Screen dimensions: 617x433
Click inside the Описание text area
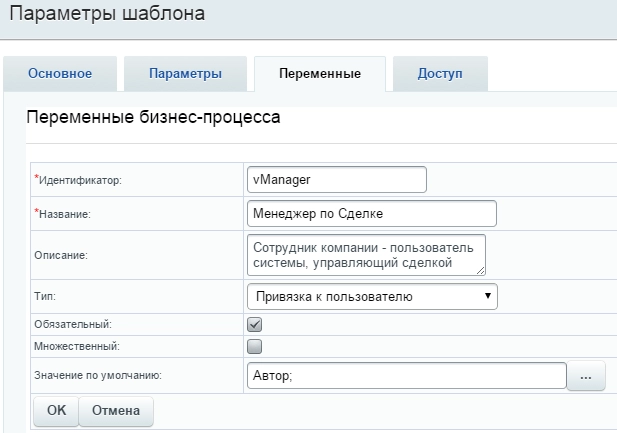pyautogui.click(x=364, y=254)
